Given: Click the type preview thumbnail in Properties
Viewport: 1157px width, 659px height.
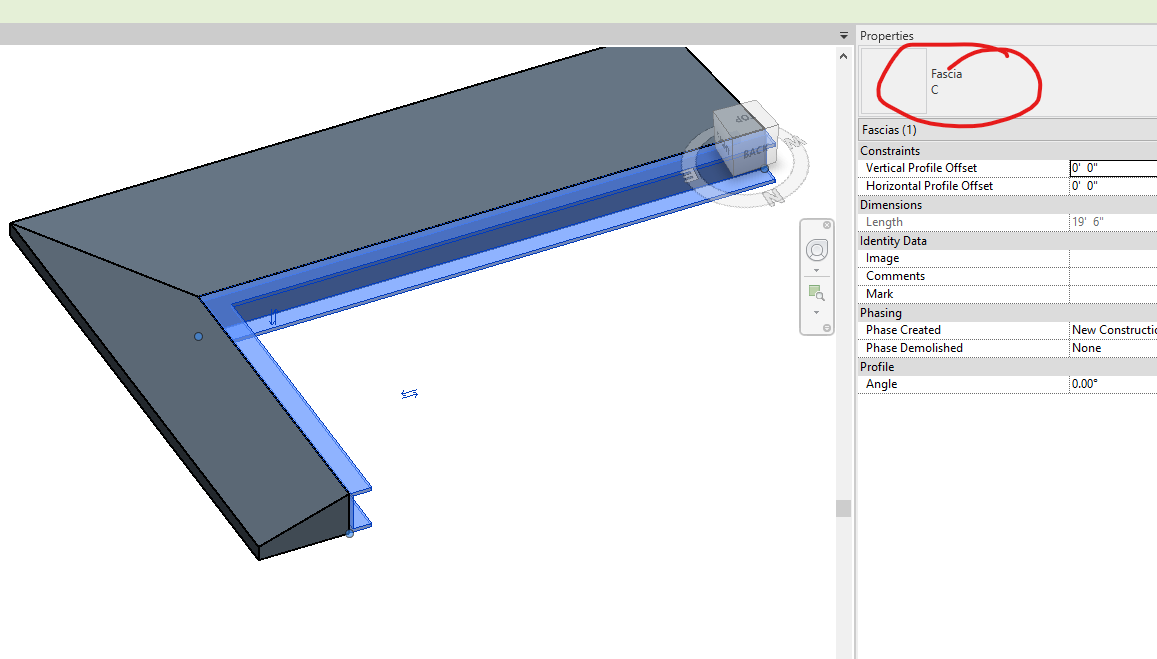Looking at the screenshot, I should [x=894, y=81].
